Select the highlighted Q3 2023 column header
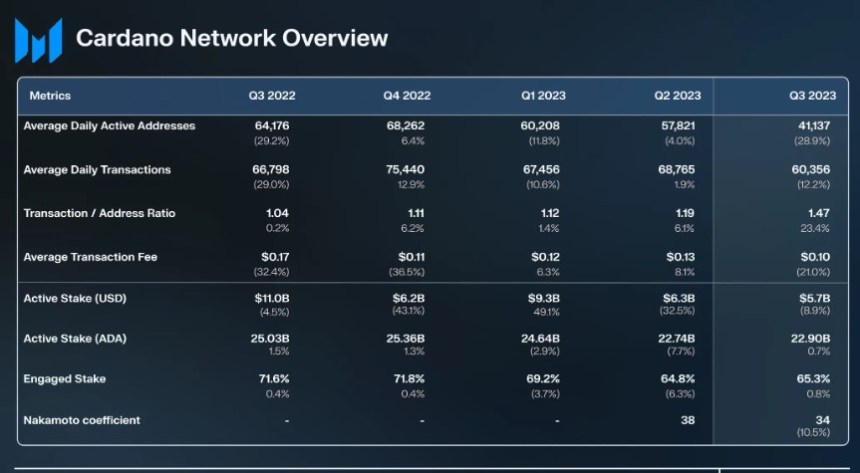Screen dimensions: 860x473 coord(812,96)
